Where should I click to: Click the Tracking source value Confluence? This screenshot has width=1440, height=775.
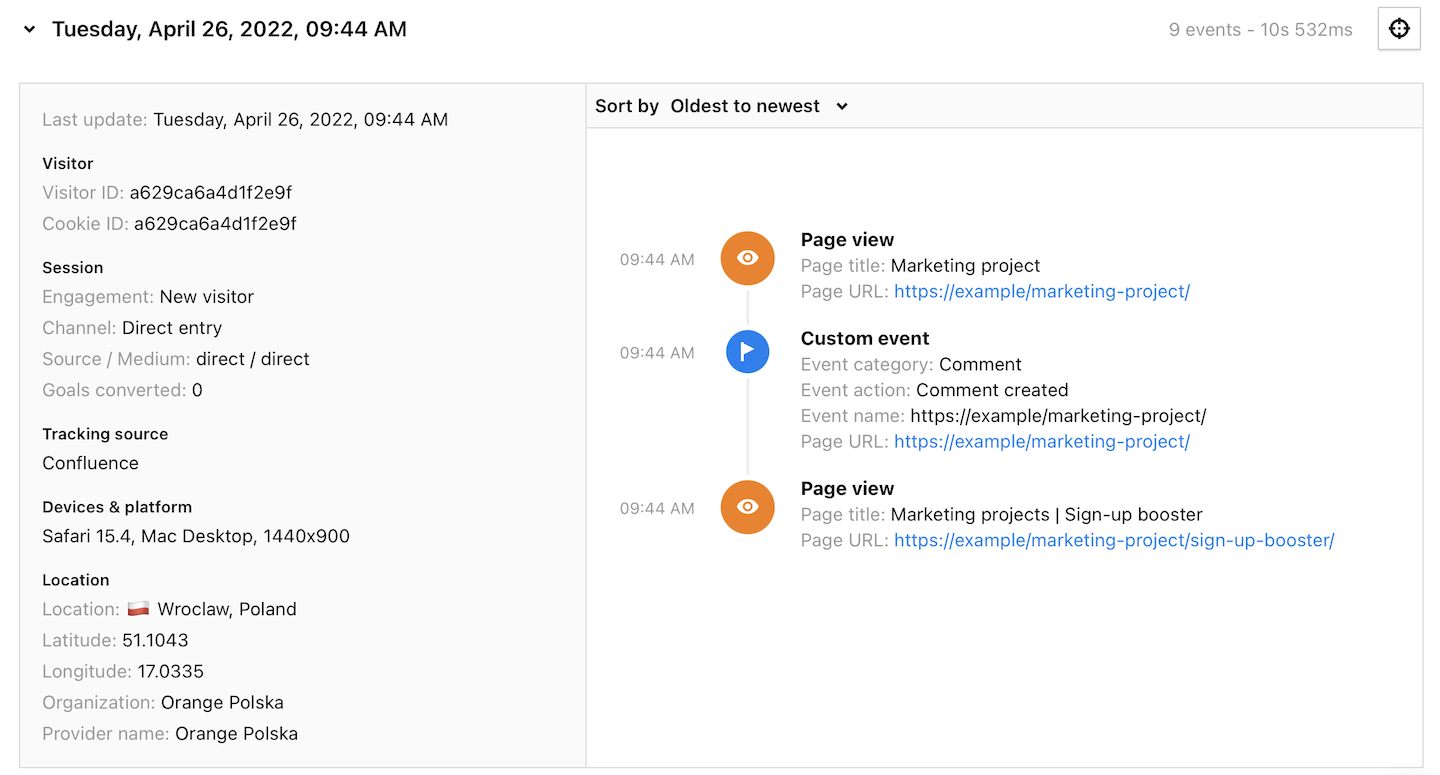[x=91, y=463]
